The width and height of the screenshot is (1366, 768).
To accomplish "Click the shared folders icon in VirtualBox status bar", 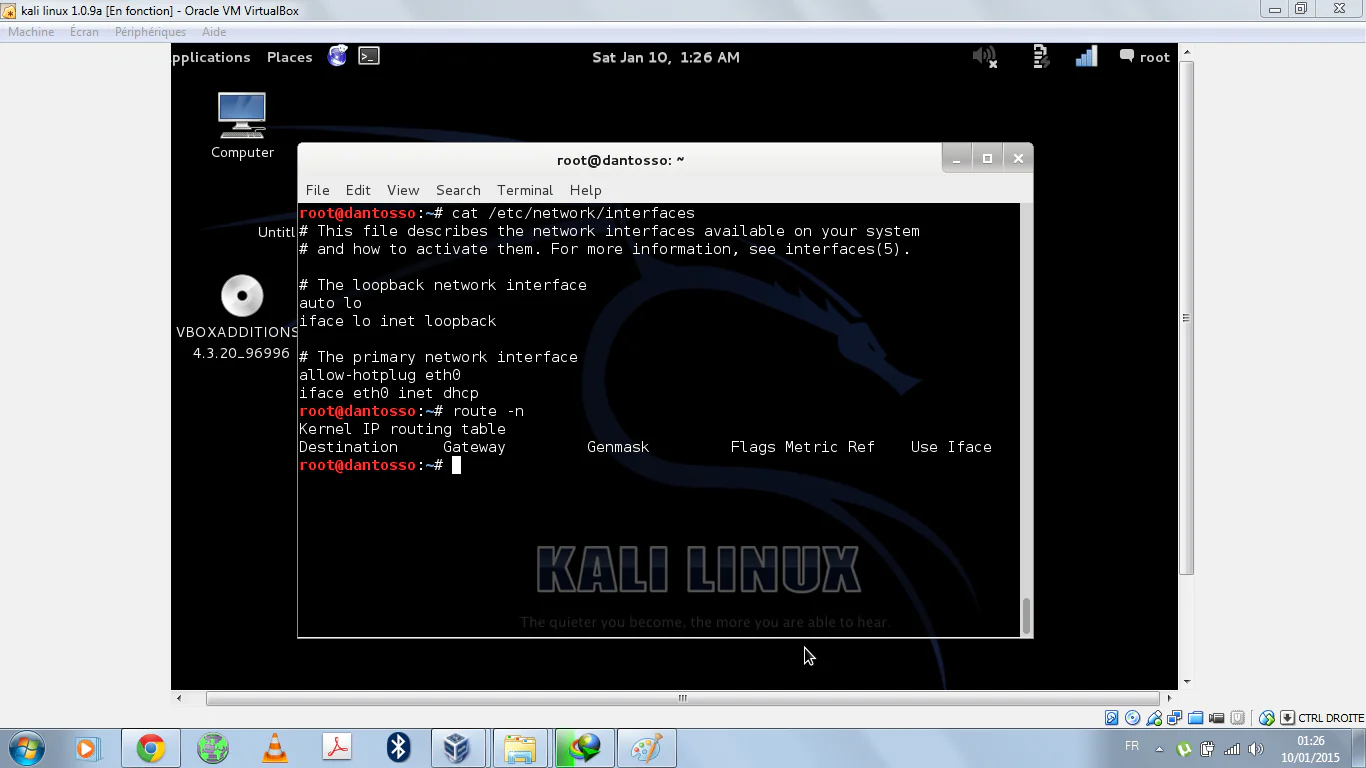I will pos(1195,717).
